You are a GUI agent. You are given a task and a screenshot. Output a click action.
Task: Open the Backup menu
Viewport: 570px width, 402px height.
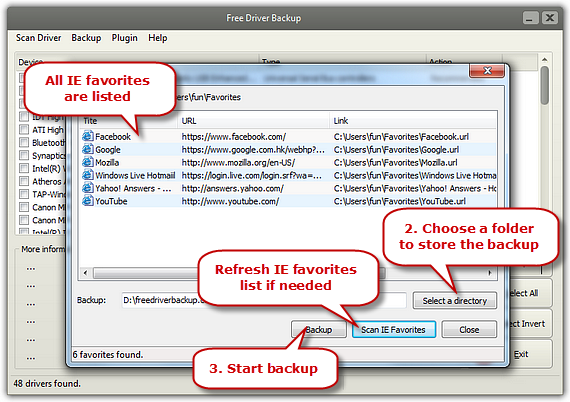pyautogui.click(x=86, y=38)
